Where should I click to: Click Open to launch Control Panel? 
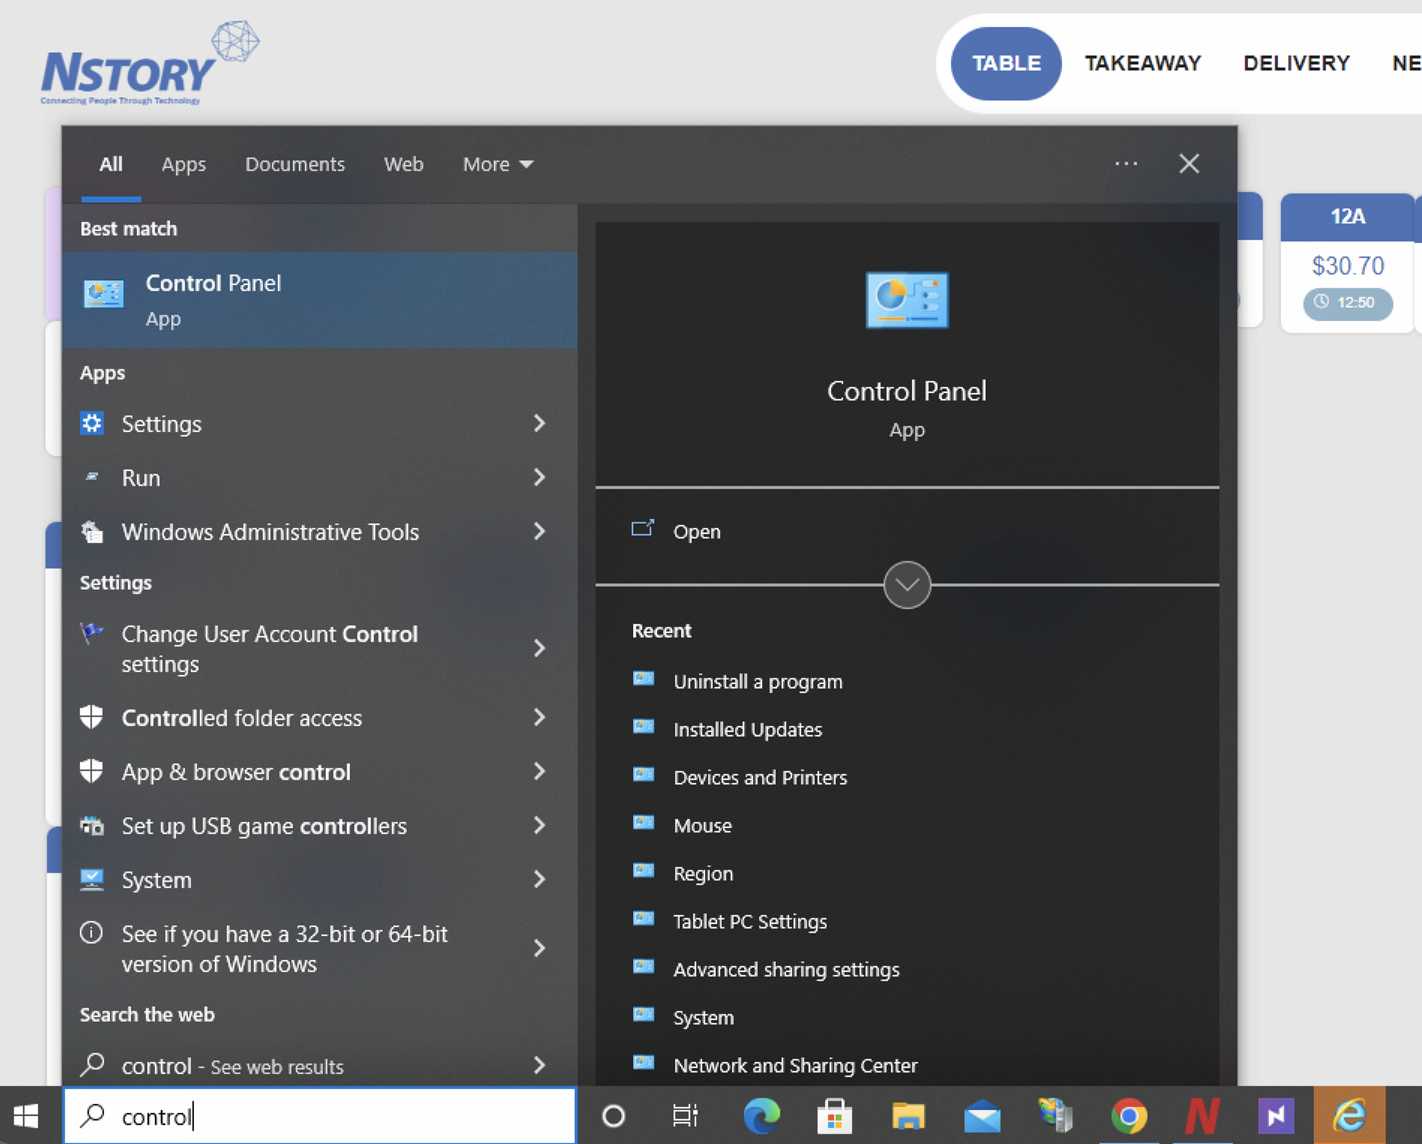click(696, 531)
